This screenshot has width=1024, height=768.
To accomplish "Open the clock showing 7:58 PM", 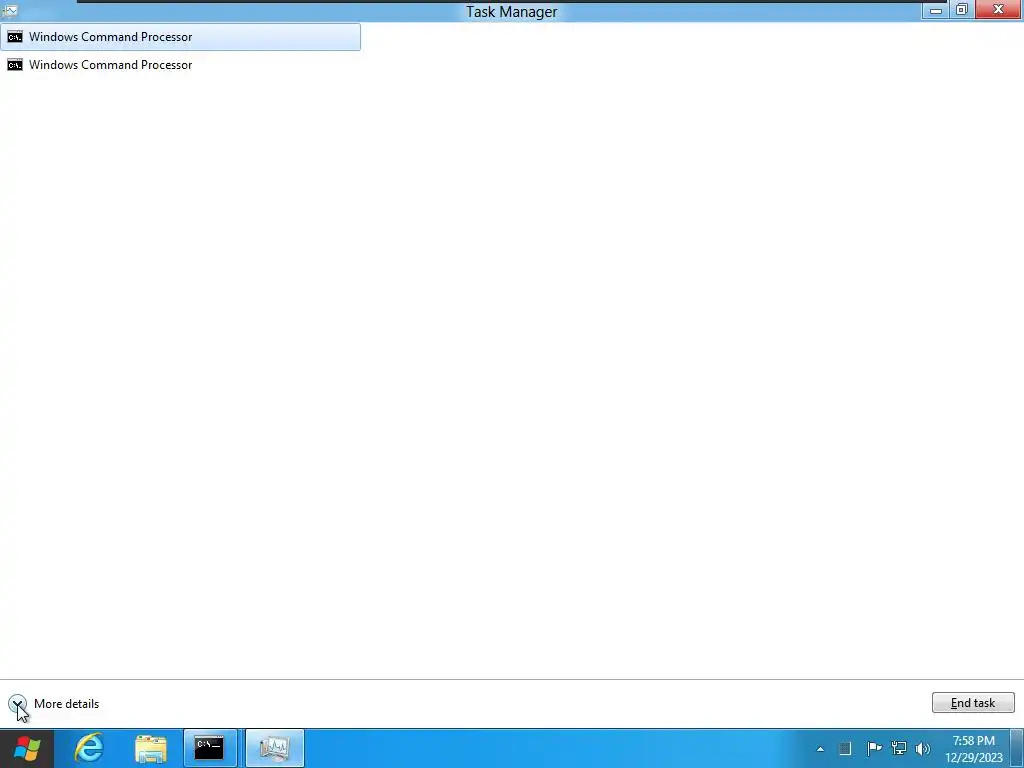I will (974, 749).
